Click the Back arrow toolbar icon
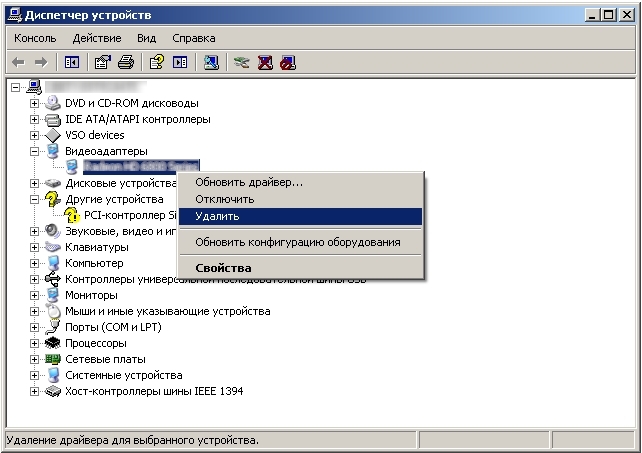 click(18, 63)
